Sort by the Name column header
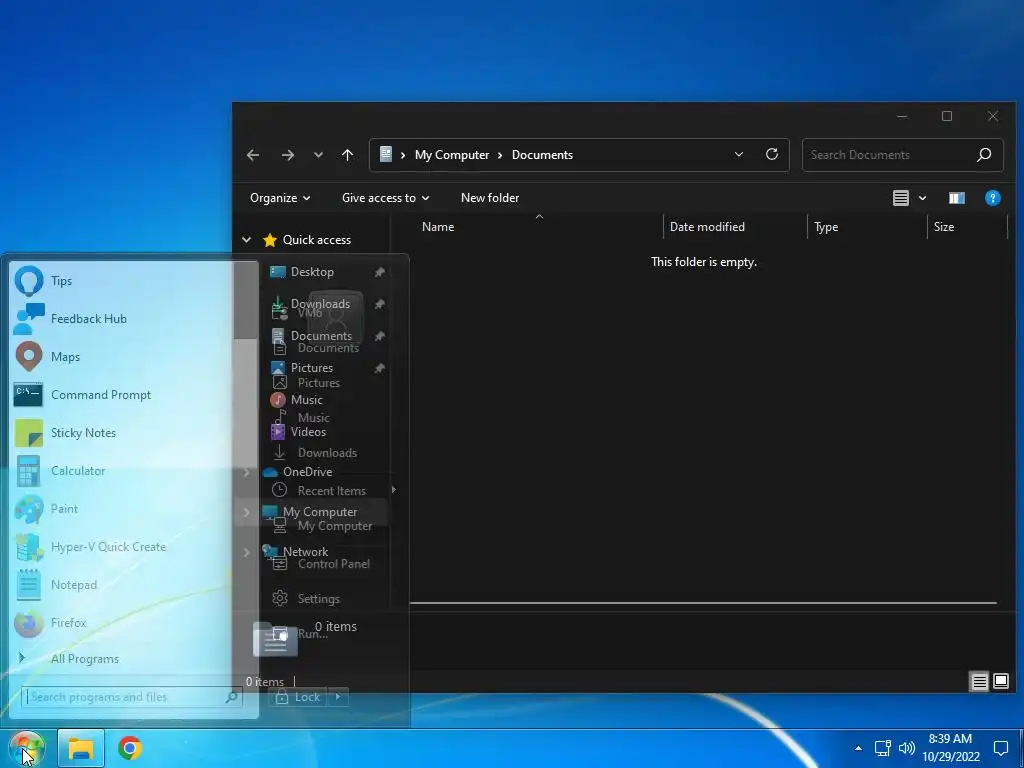Screen dimensions: 1024x768 pyautogui.click(x=438, y=227)
